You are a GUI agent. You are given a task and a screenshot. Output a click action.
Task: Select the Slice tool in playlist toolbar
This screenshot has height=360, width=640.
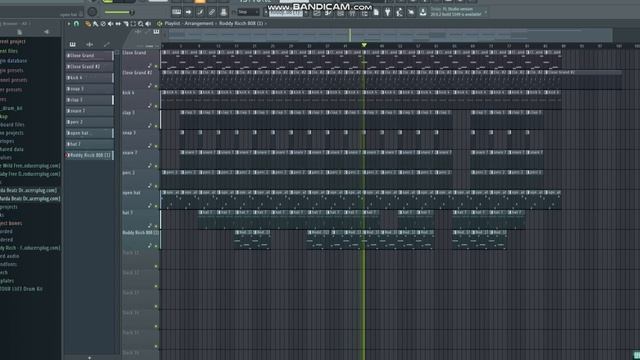click(x=126, y=24)
